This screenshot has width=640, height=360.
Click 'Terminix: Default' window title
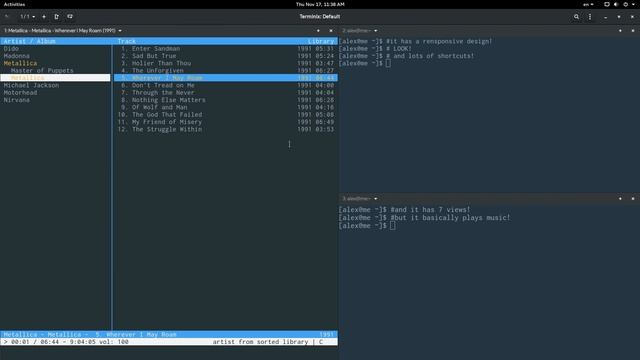coord(320,17)
